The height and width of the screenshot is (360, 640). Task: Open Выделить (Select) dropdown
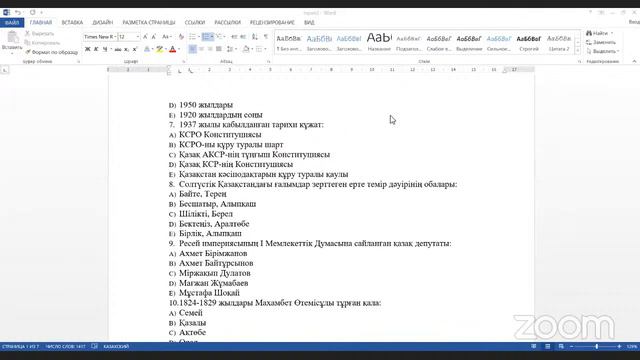[603, 51]
